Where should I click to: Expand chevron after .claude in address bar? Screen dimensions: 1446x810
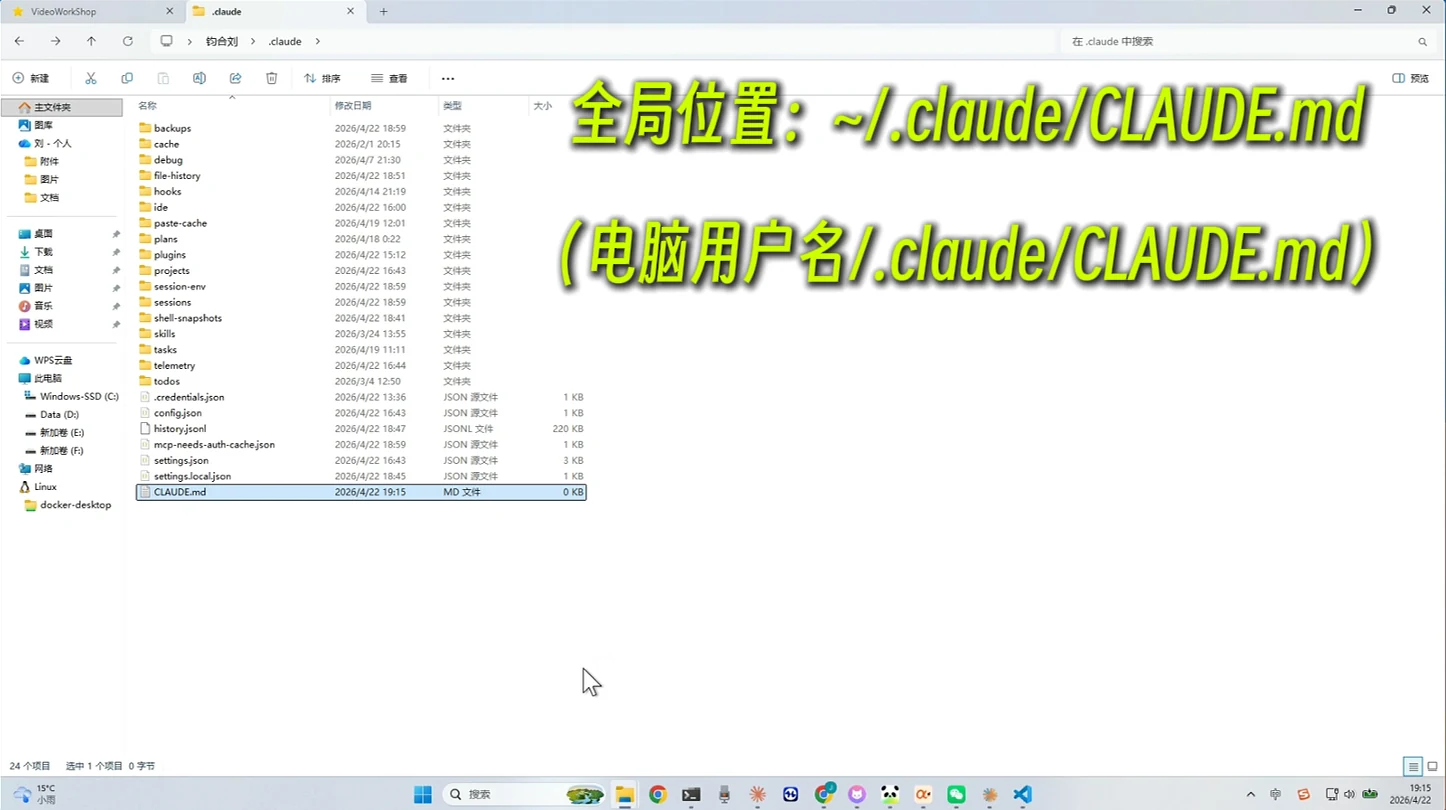(318, 42)
